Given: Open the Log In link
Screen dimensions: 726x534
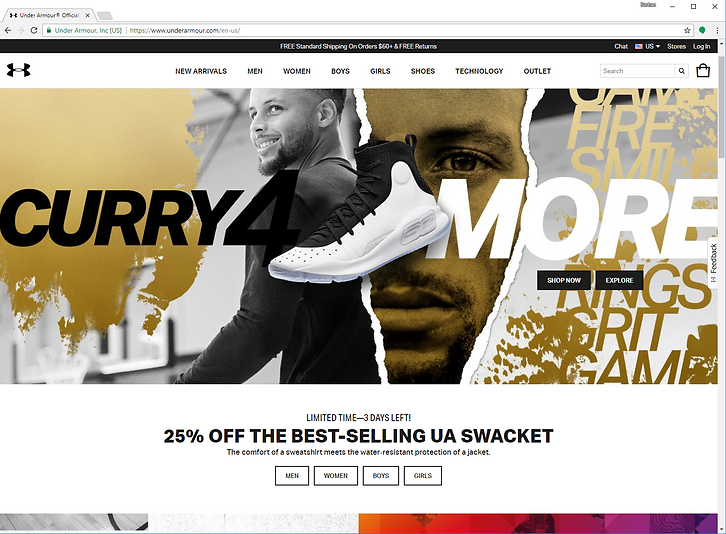Looking at the screenshot, I should point(701,46).
